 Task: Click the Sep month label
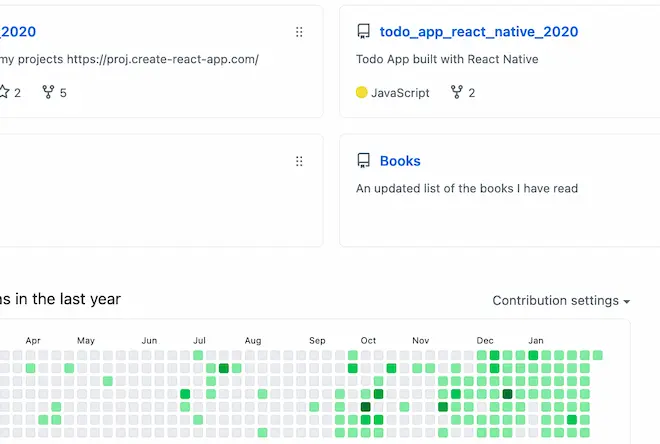pos(317,340)
